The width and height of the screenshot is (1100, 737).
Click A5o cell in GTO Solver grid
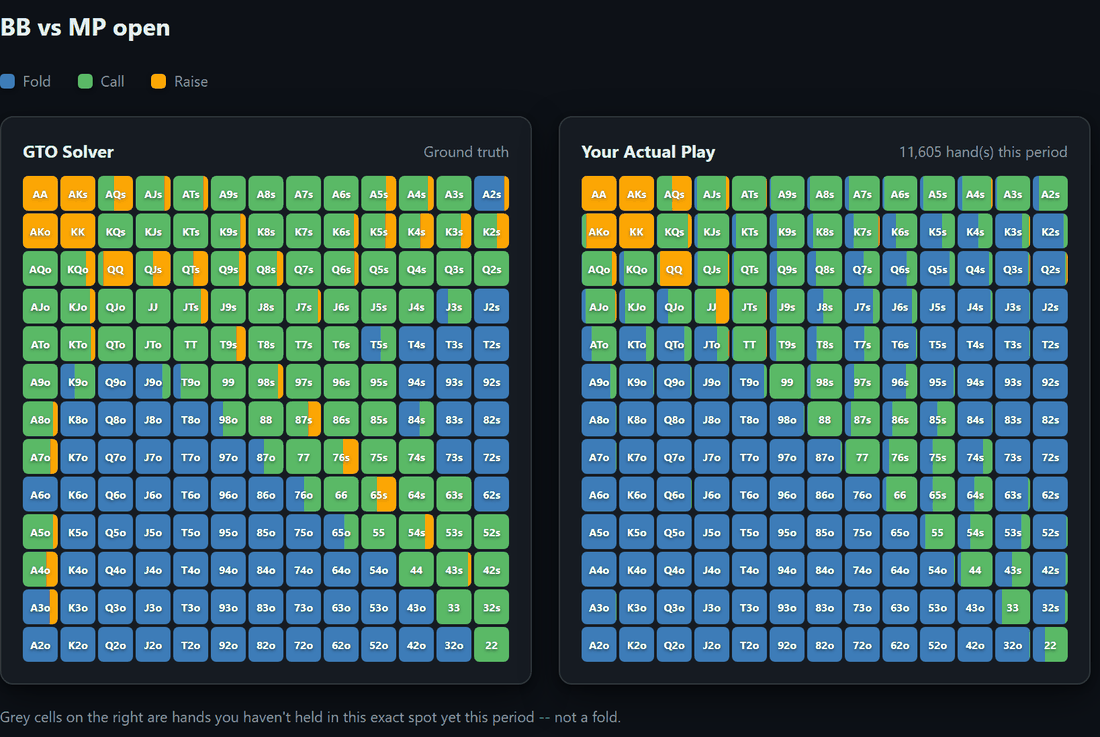[40, 532]
